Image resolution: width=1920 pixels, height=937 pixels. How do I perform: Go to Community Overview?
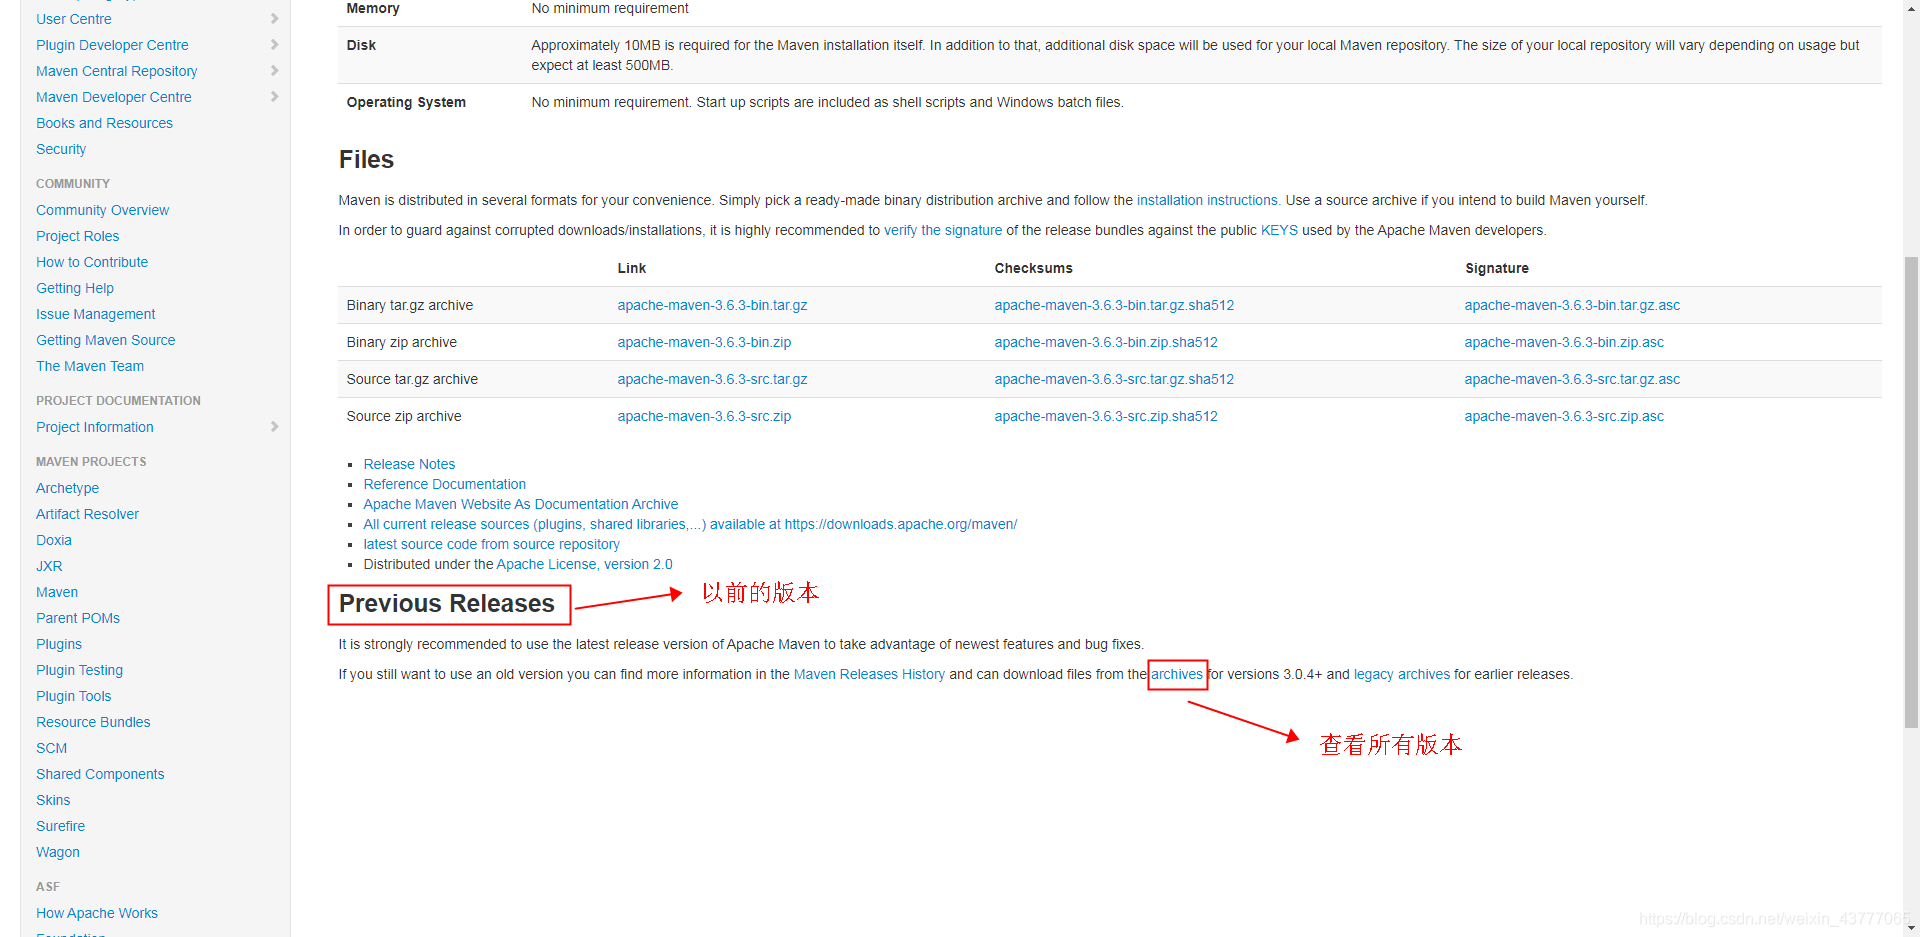click(102, 210)
